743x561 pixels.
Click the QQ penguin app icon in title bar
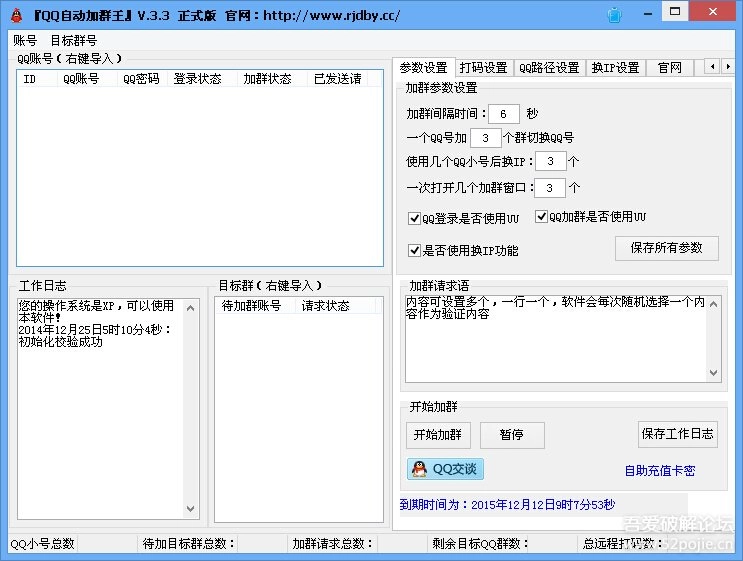pos(17,15)
